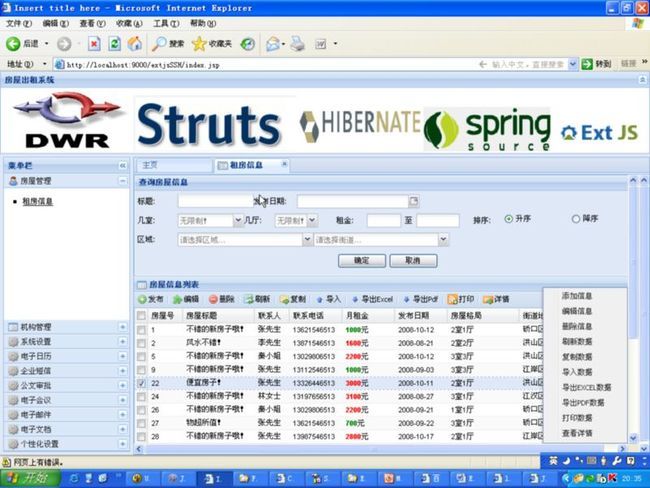Click the 导入 import toolbar button
650x488 pixels.
pos(328,299)
